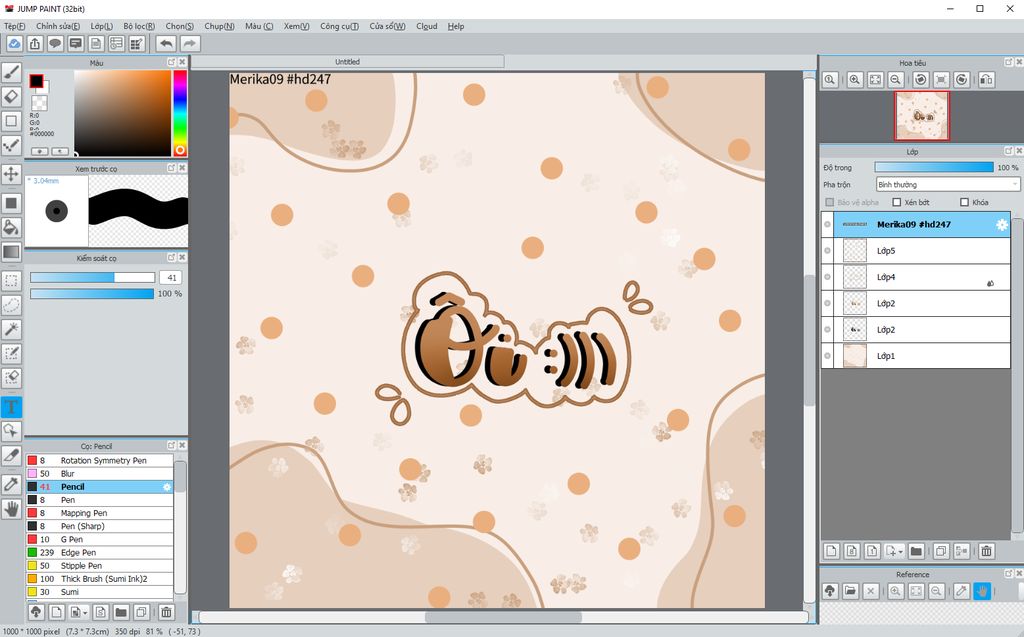
Task: Open the Chỉnh sửa(E) menu
Action: (58, 26)
